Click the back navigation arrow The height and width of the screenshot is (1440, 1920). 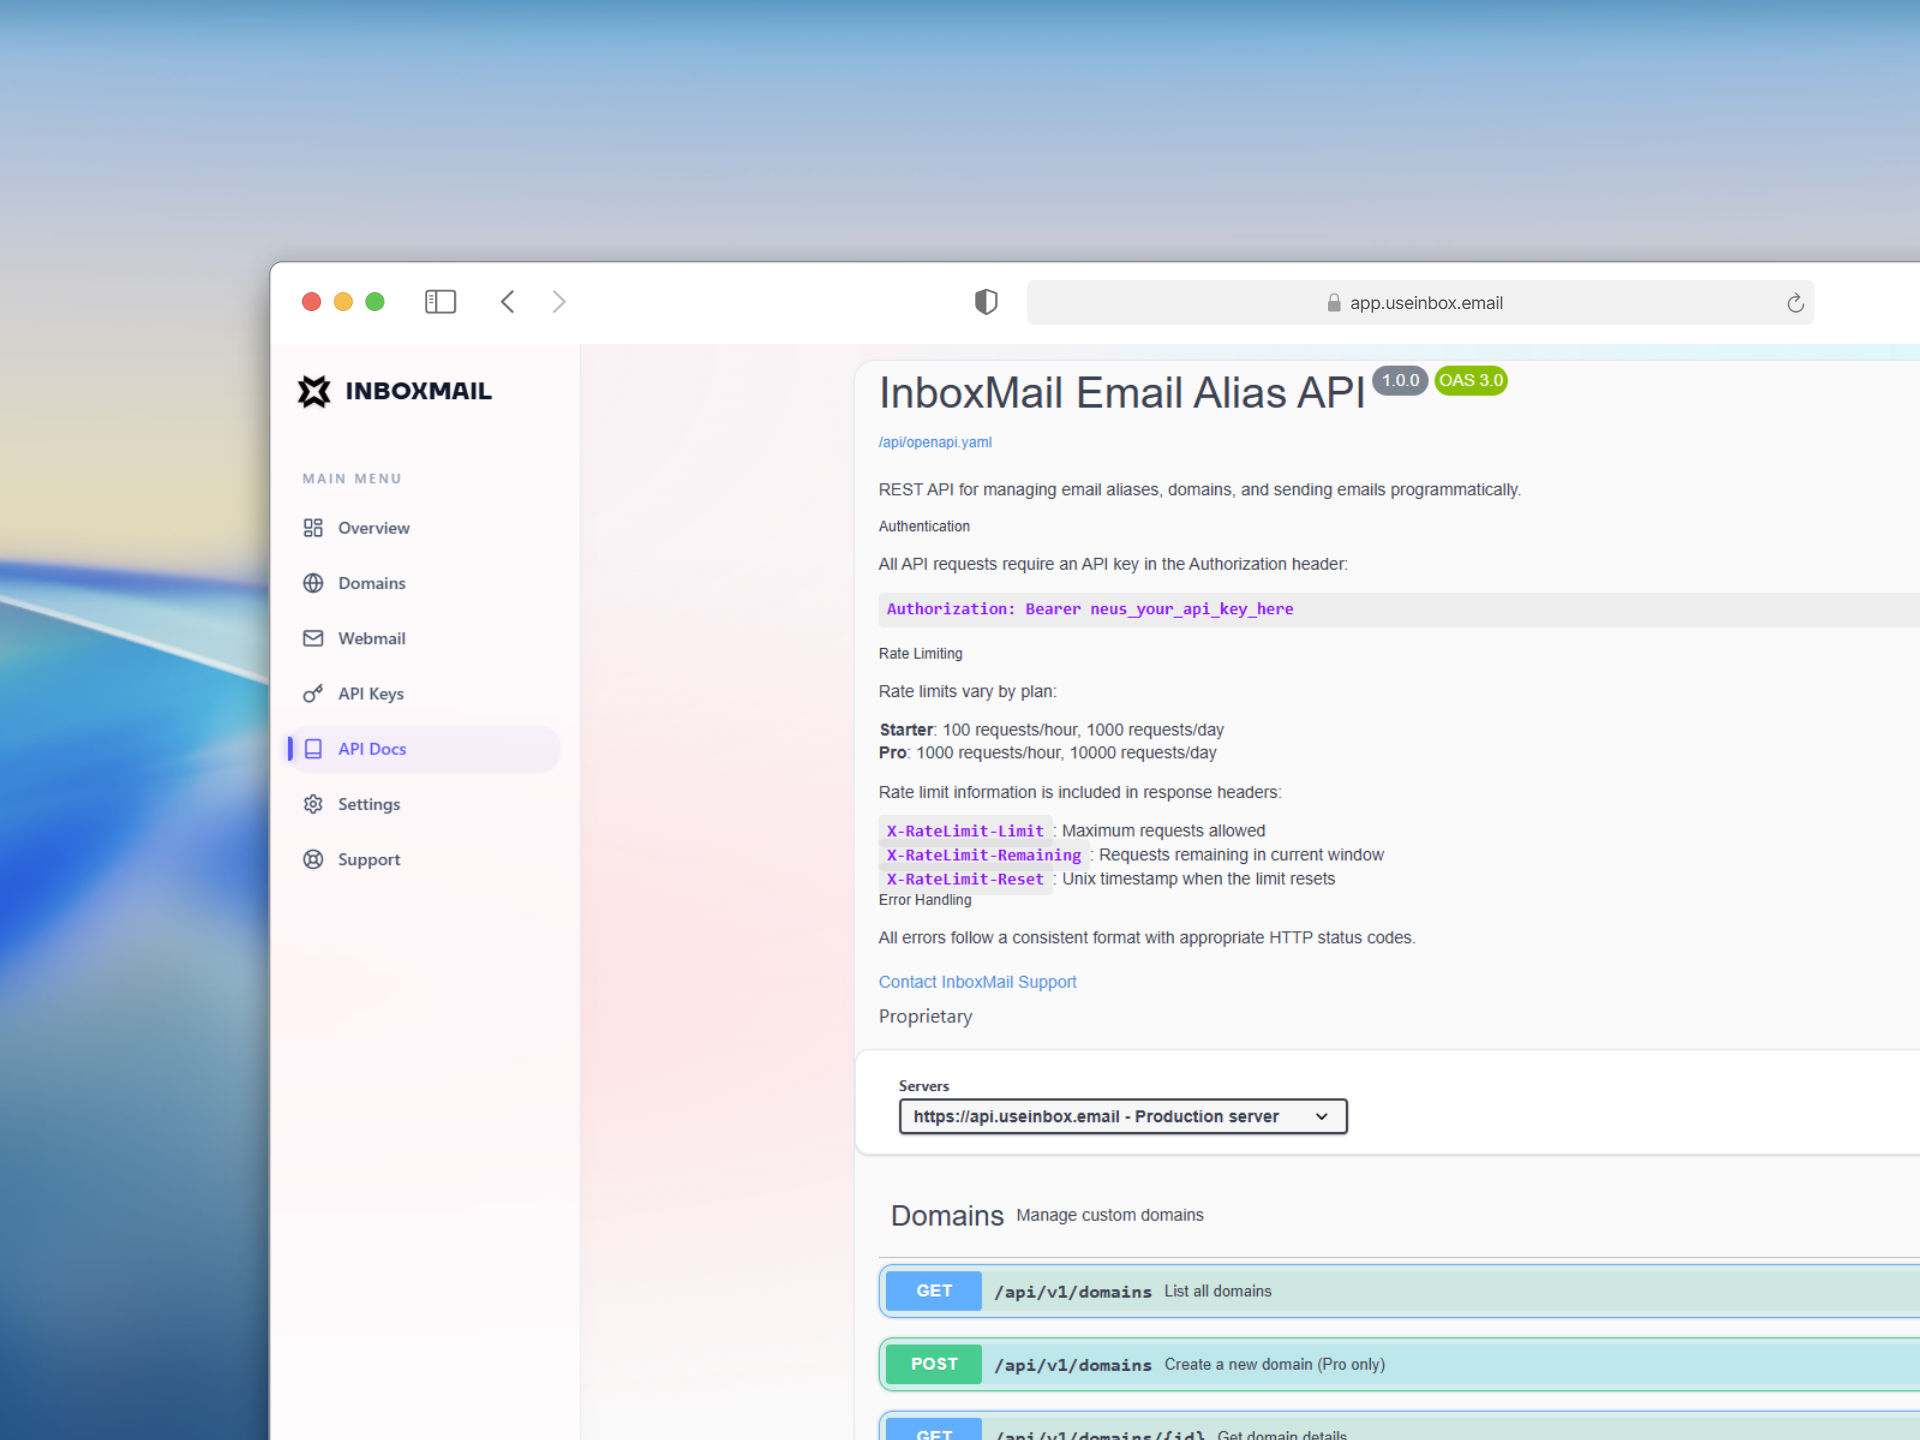pyautogui.click(x=507, y=301)
